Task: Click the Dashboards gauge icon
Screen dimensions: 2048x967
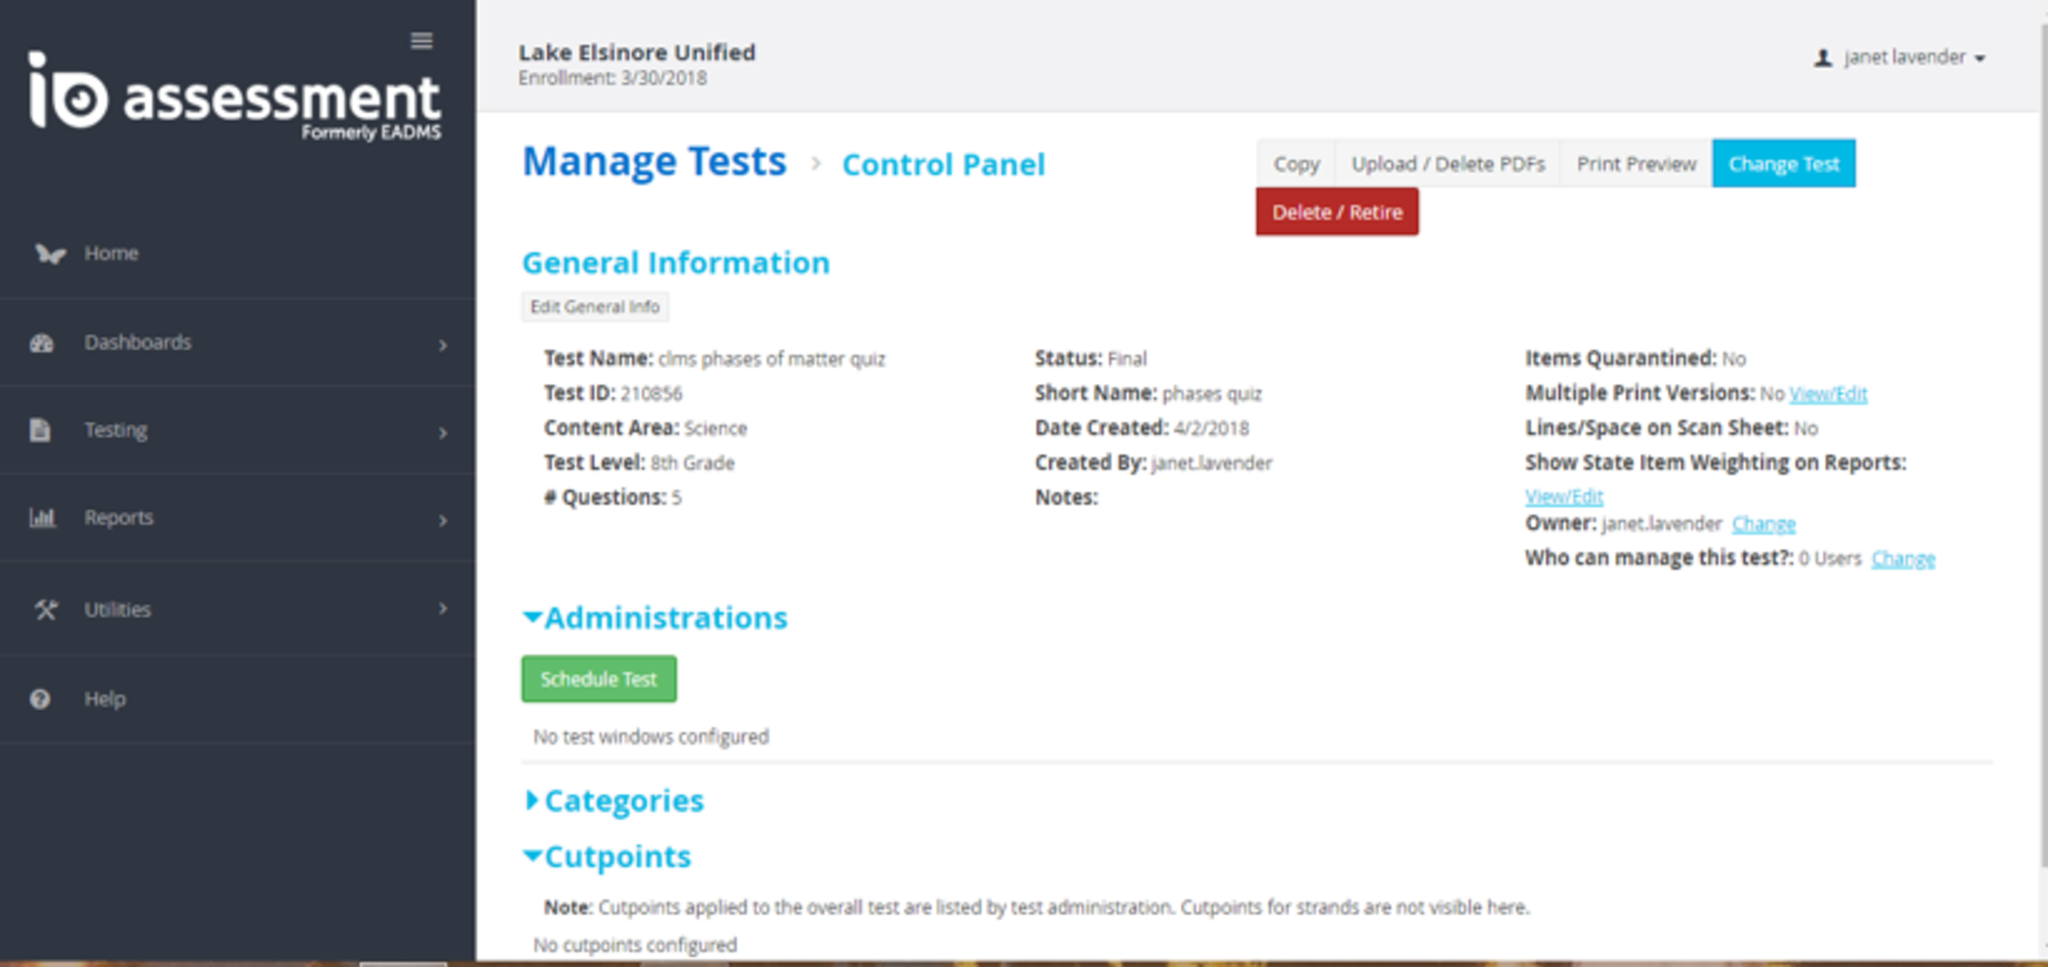Action: 41,343
